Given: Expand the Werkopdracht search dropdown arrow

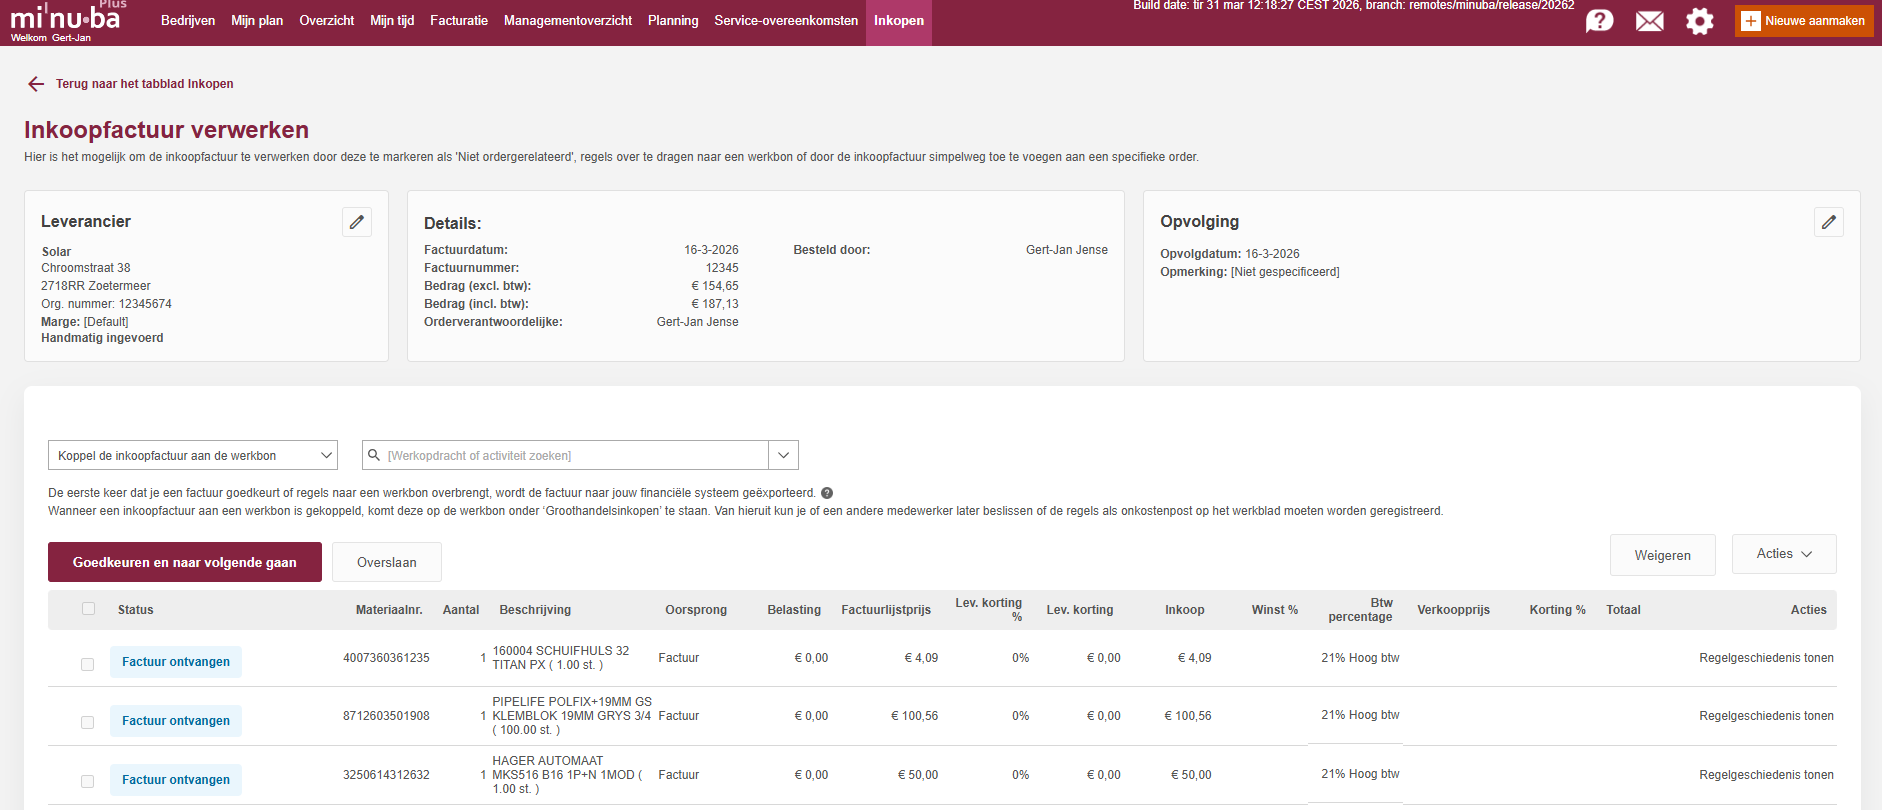Looking at the screenshot, I should tap(783, 456).
